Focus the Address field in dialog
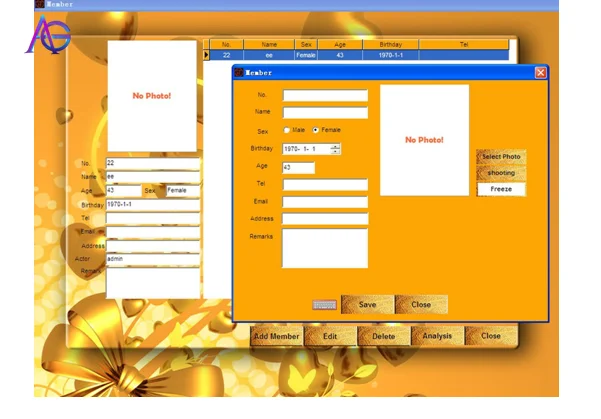 point(325,219)
